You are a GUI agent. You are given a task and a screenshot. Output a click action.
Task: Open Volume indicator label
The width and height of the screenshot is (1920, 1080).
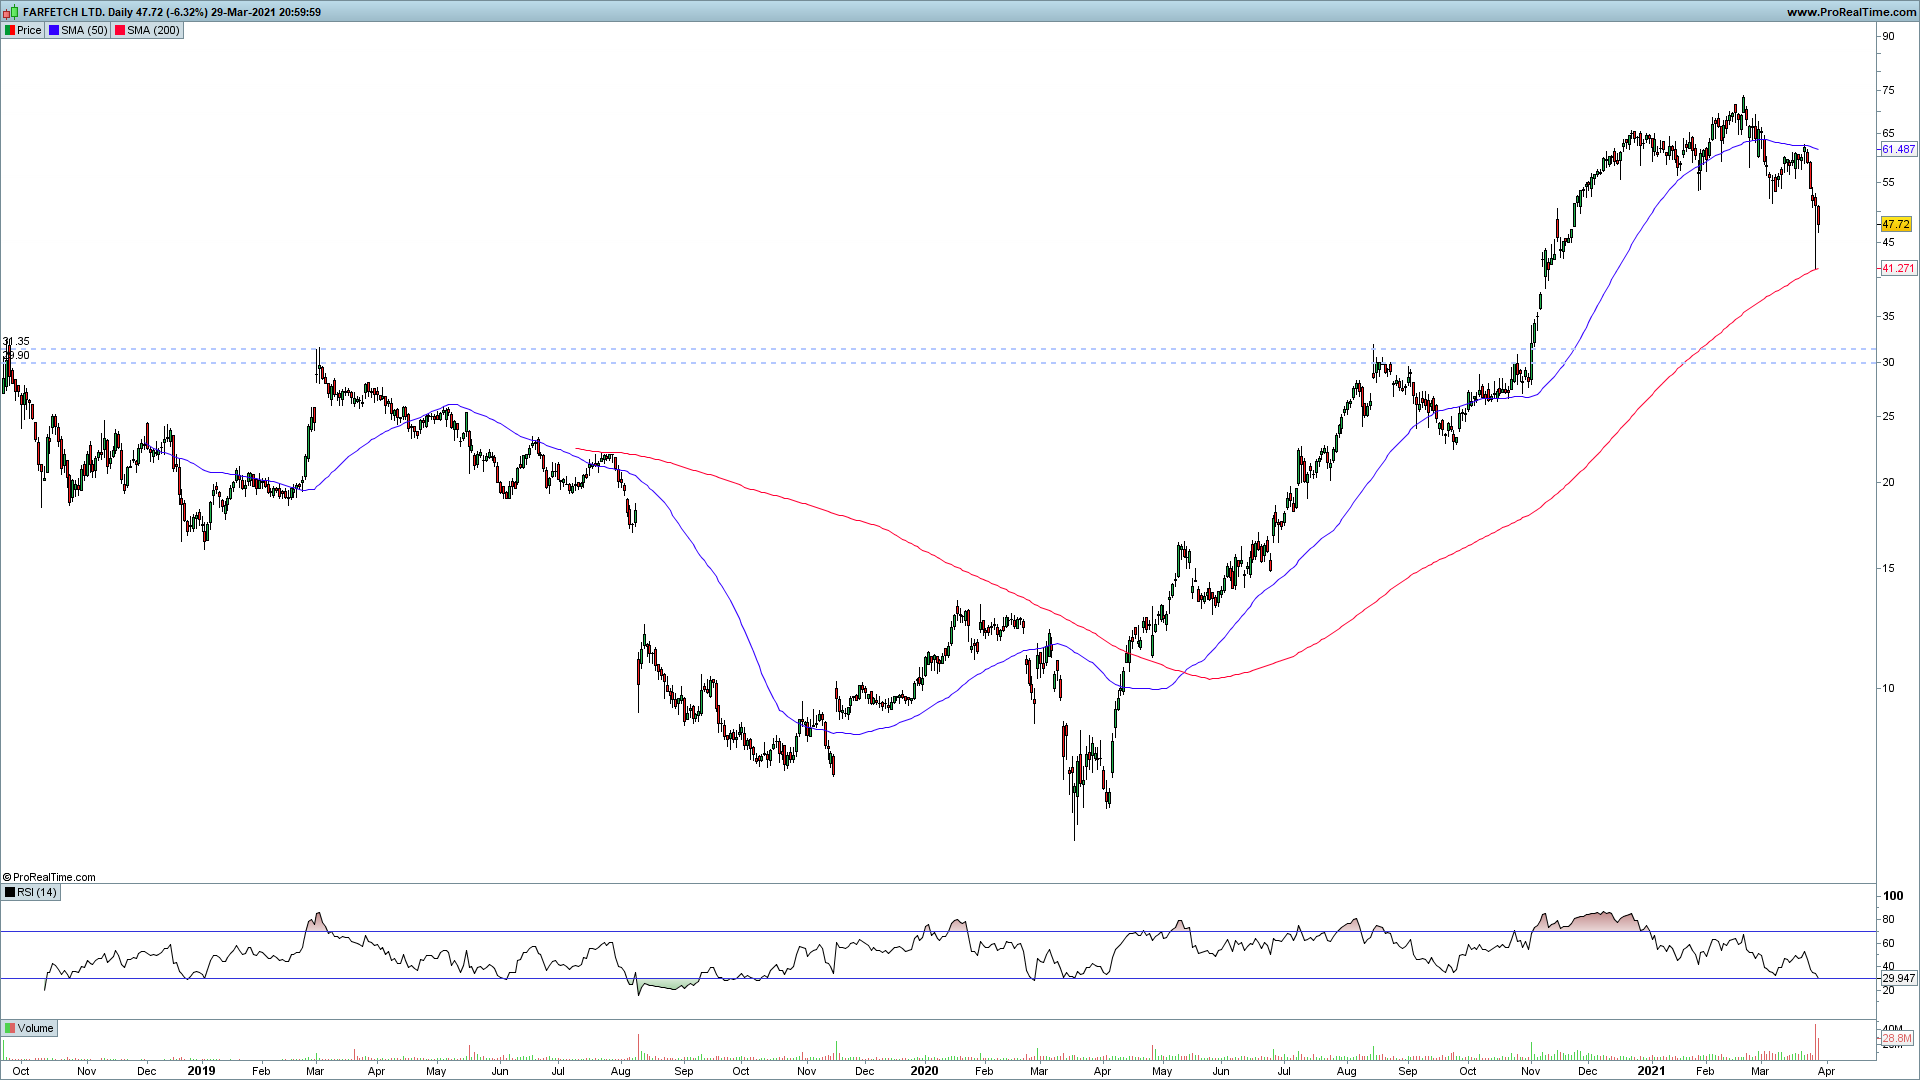pos(35,1028)
